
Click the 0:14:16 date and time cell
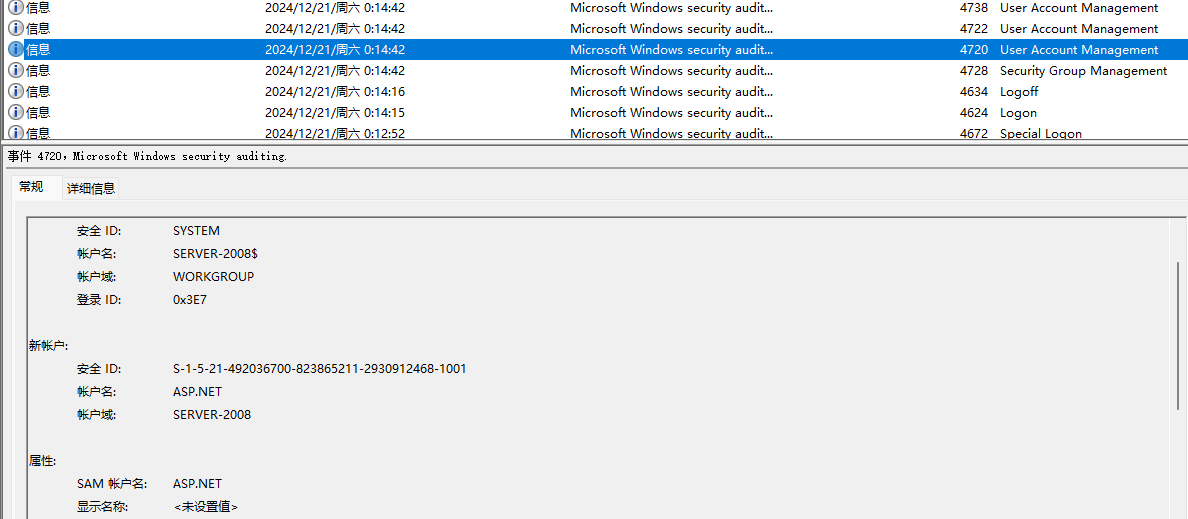[335, 91]
